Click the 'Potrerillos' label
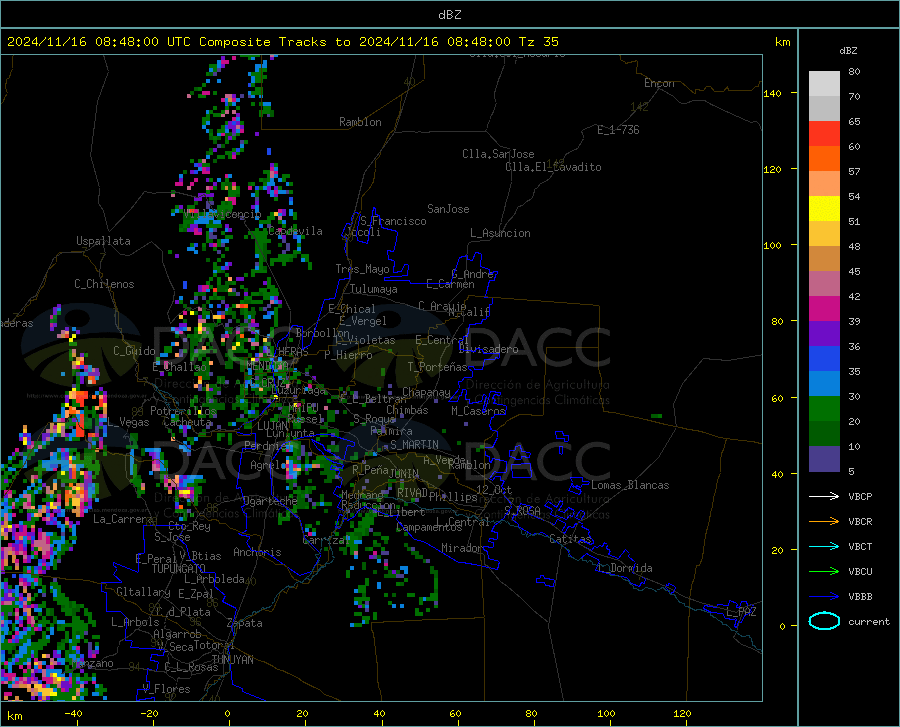Screen dimensions: 900x727 183,411
